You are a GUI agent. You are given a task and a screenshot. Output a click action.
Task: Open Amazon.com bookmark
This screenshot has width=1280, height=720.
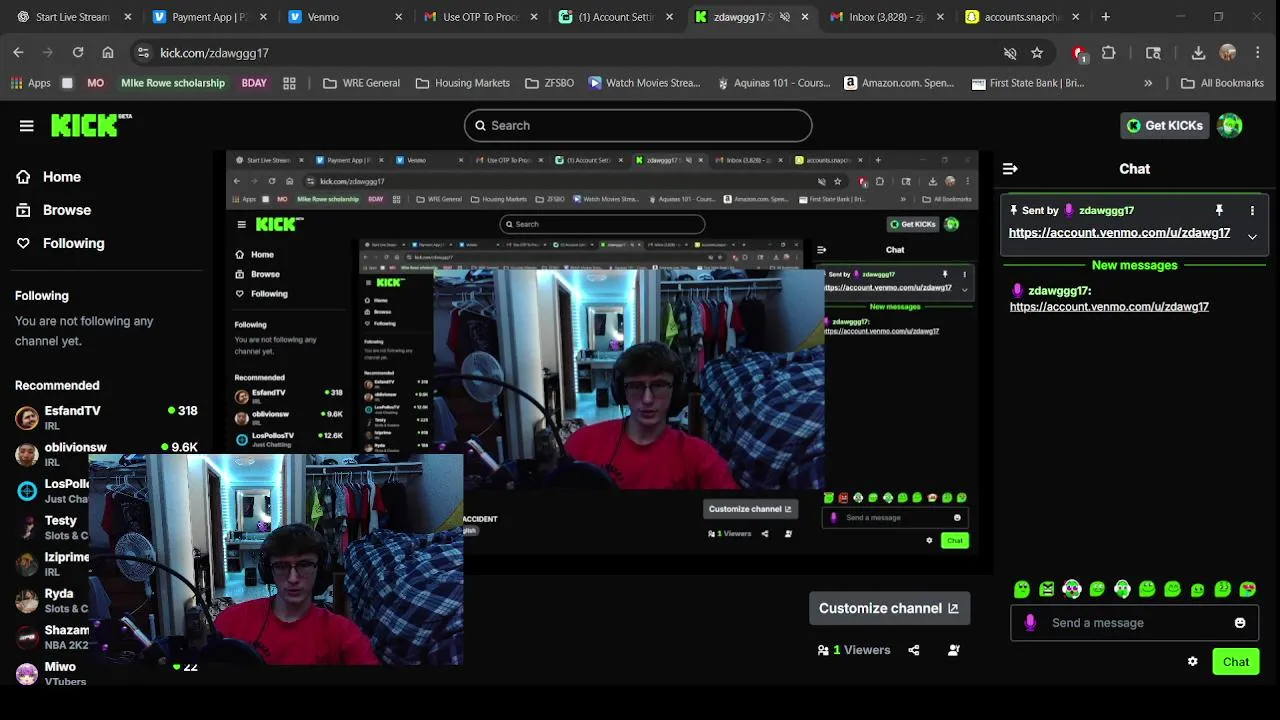(x=898, y=83)
